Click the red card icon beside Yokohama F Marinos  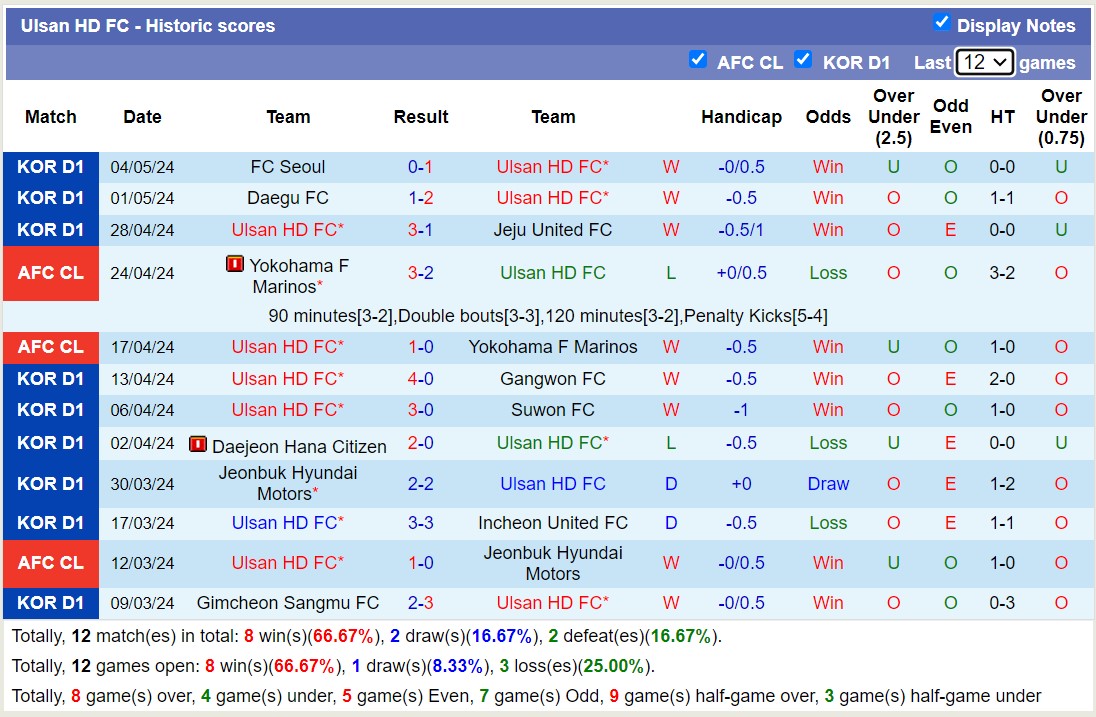coord(235,264)
